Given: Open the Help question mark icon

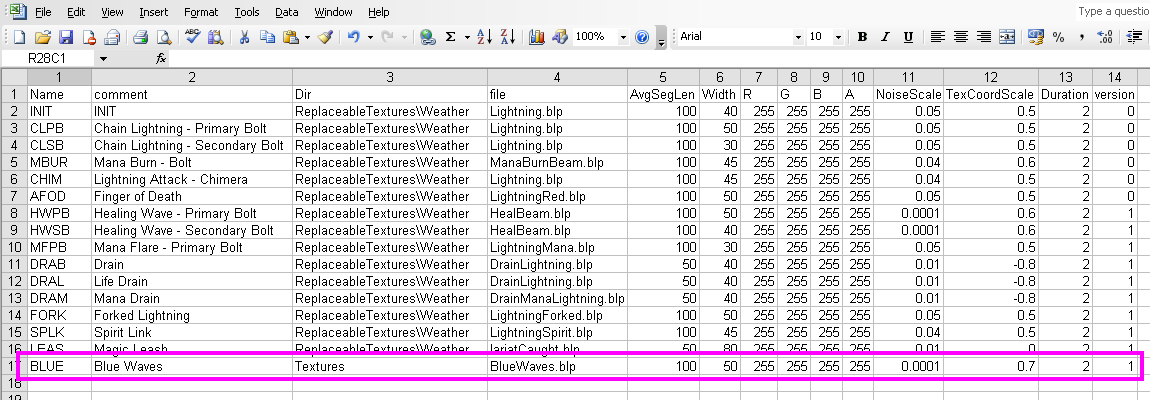Looking at the screenshot, I should pyautogui.click(x=642, y=37).
